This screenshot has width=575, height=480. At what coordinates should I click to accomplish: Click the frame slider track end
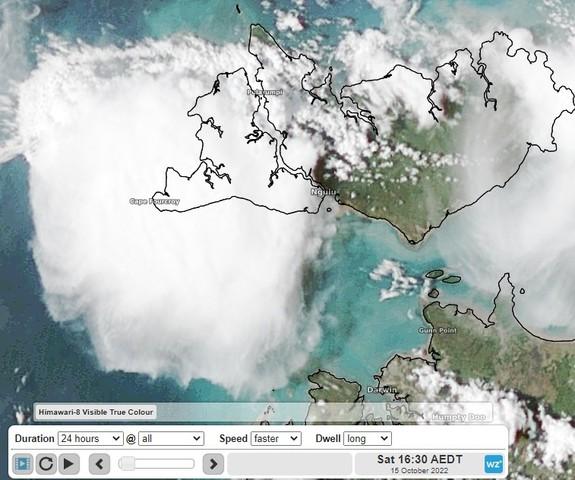[x=190, y=464]
